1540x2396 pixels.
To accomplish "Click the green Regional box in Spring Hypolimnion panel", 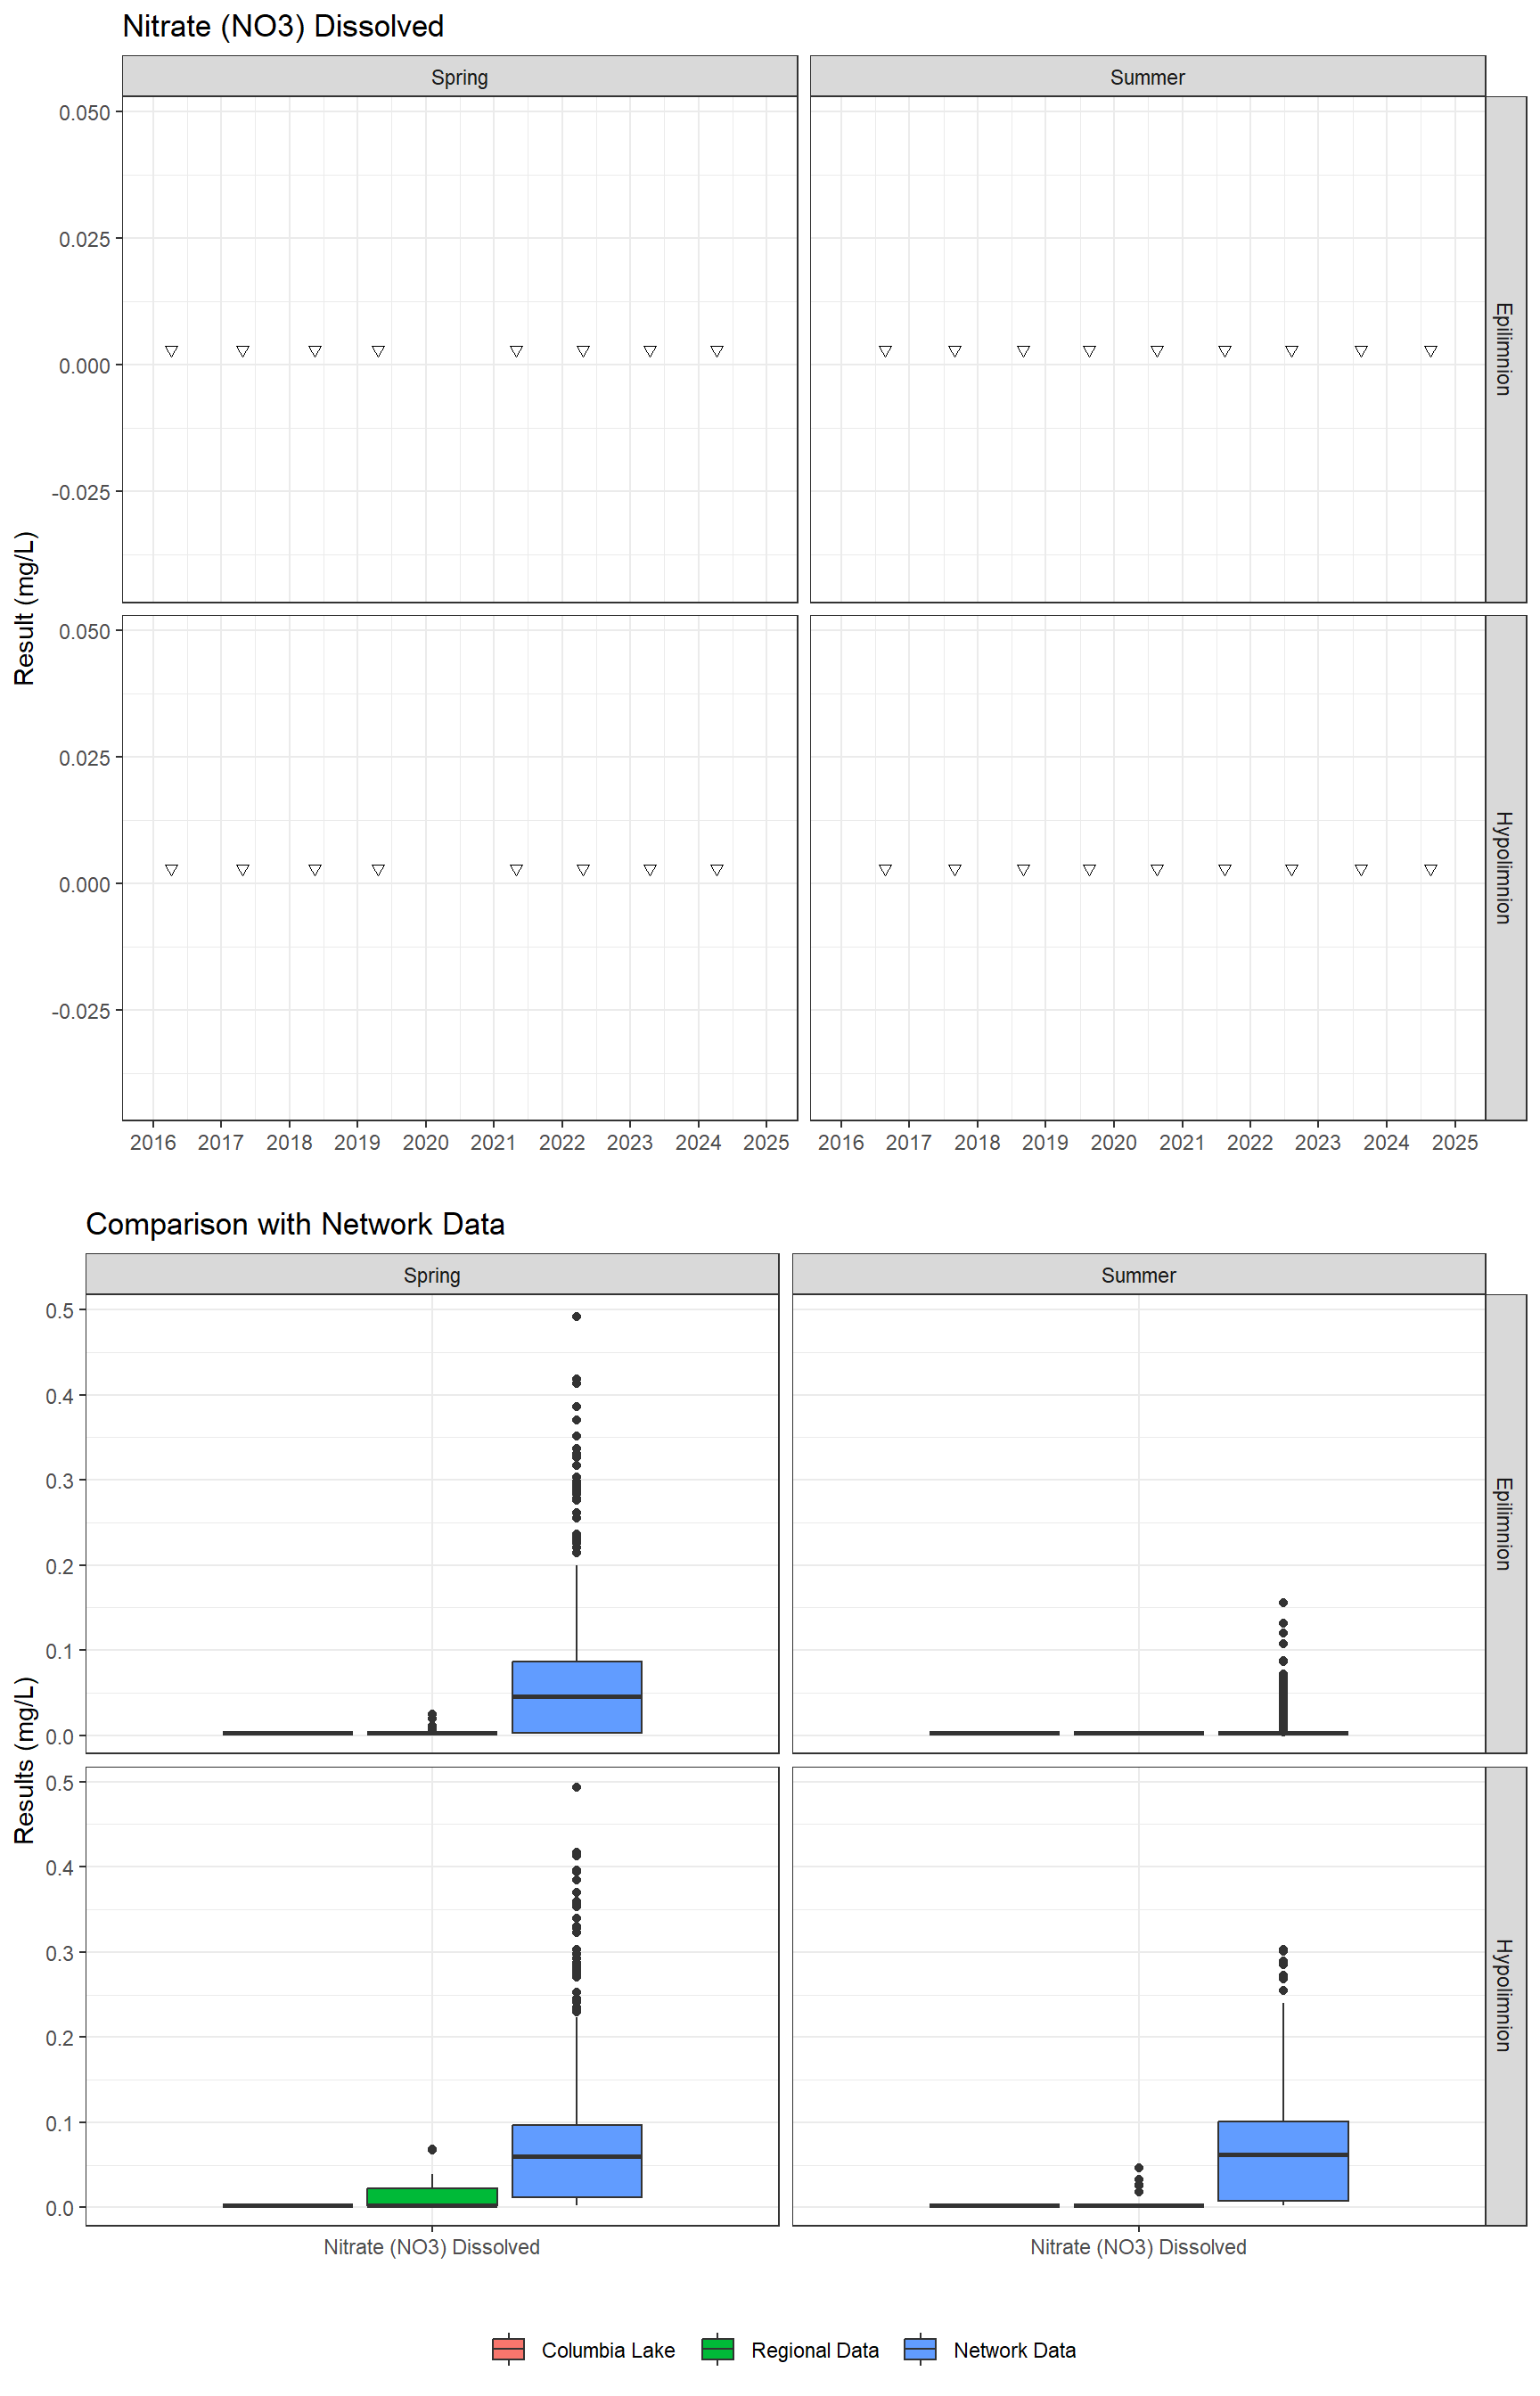I will tap(432, 2197).
